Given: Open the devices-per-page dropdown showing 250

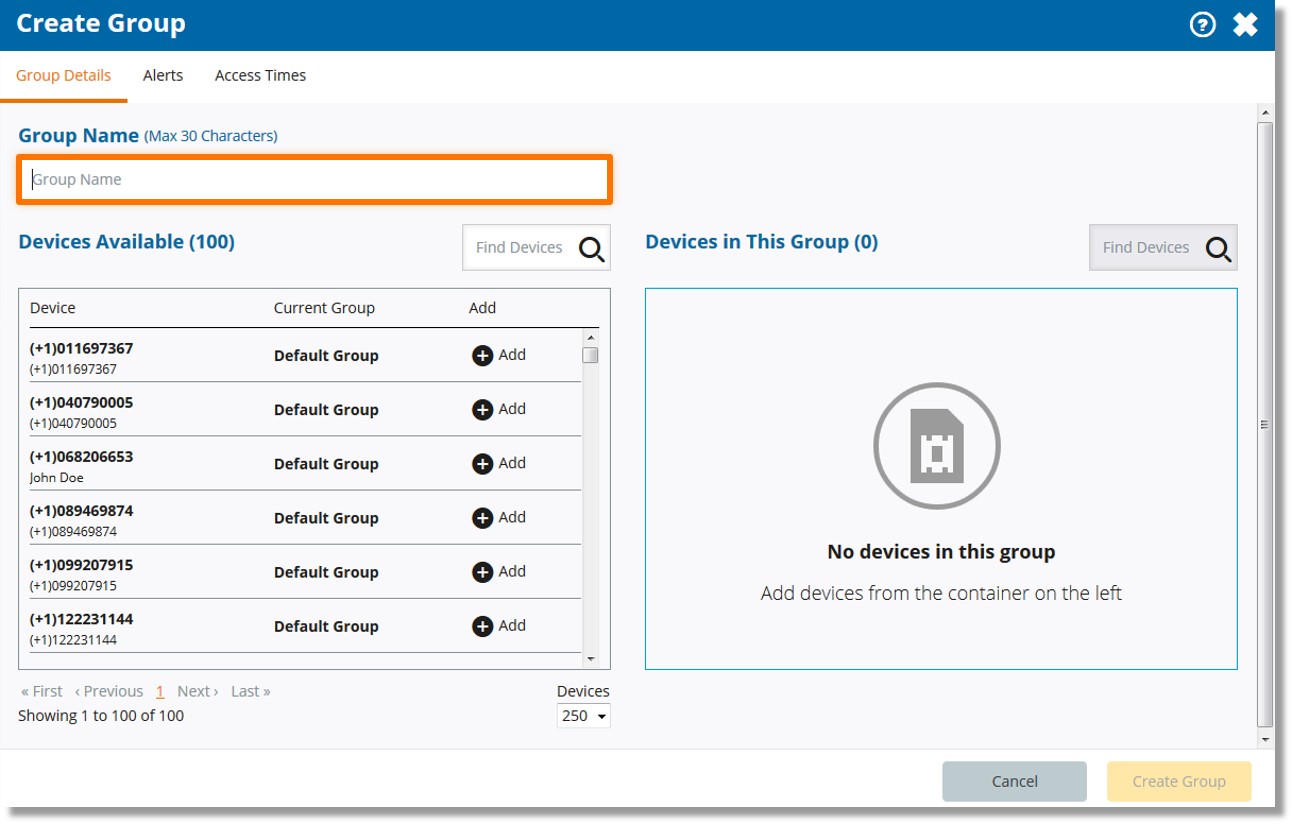Looking at the screenshot, I should coord(584,715).
